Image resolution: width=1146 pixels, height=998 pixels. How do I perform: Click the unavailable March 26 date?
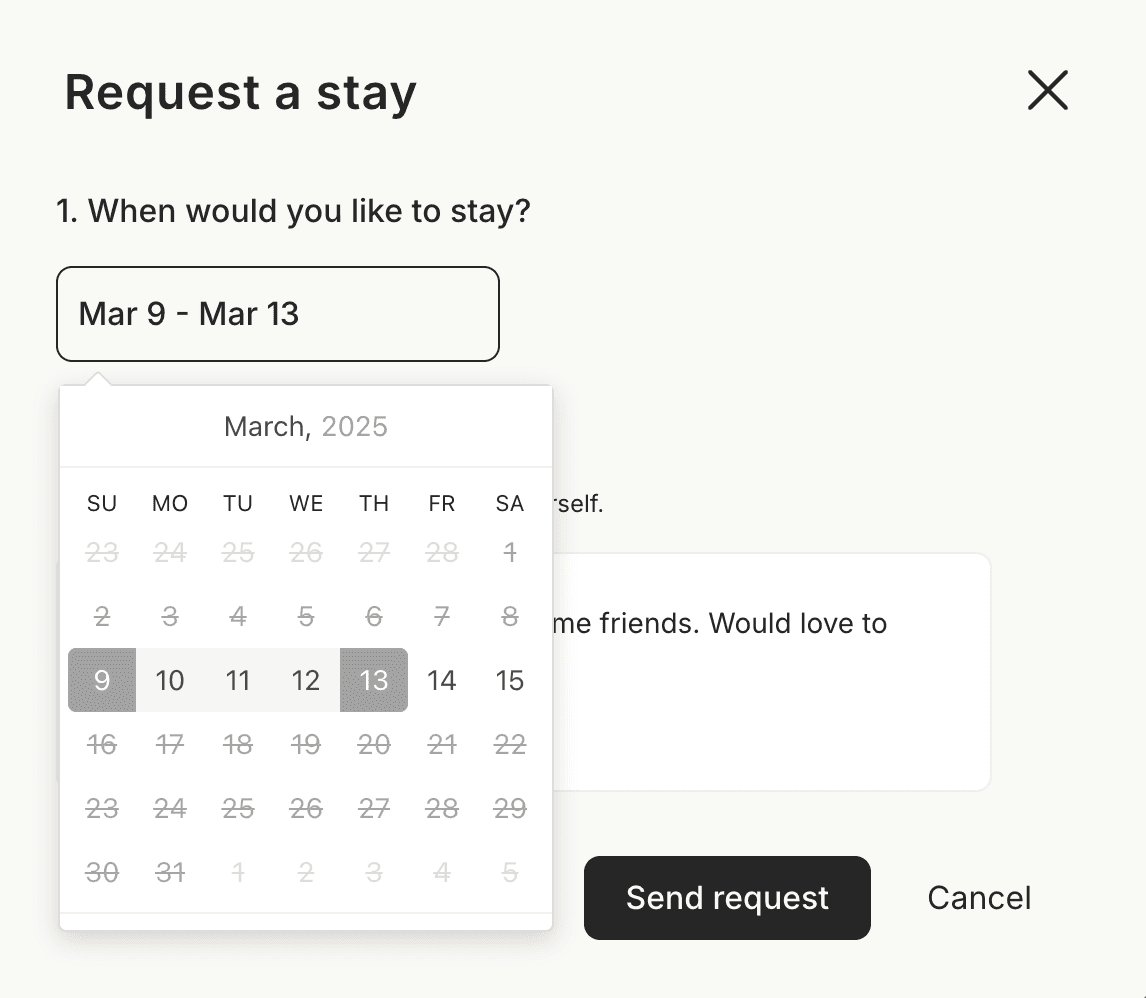(x=306, y=808)
